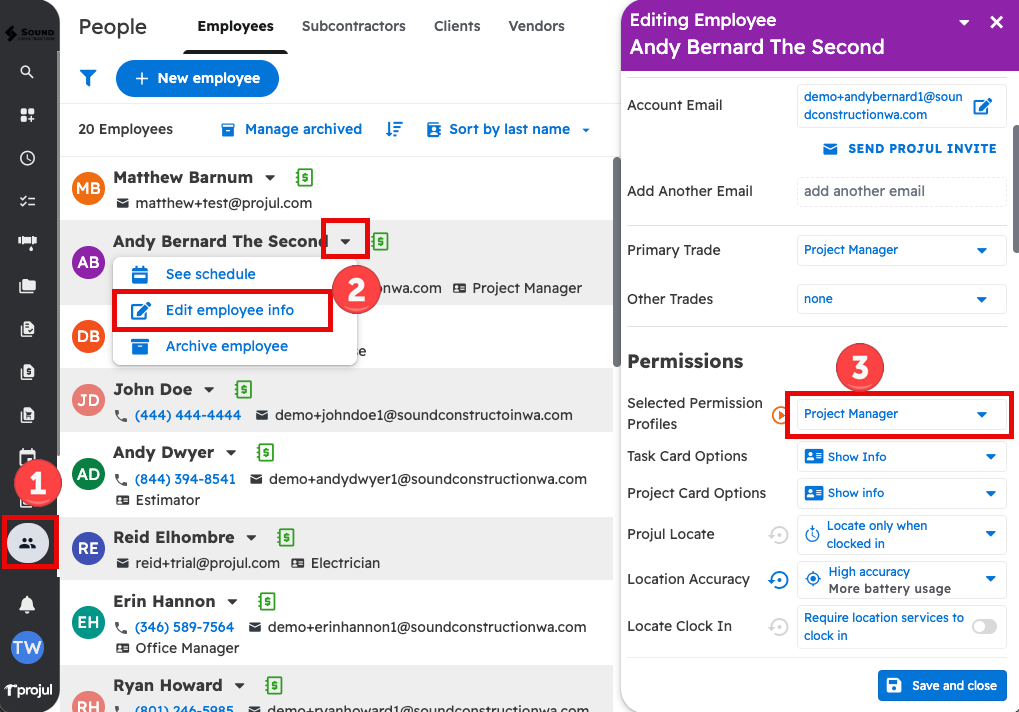Open Matthew Barnum's pay rate icon
1019x712 pixels.
(304, 178)
